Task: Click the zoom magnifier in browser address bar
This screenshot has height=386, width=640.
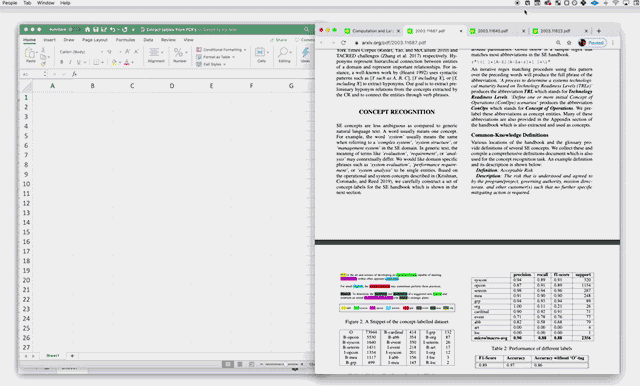Action: tap(558, 42)
